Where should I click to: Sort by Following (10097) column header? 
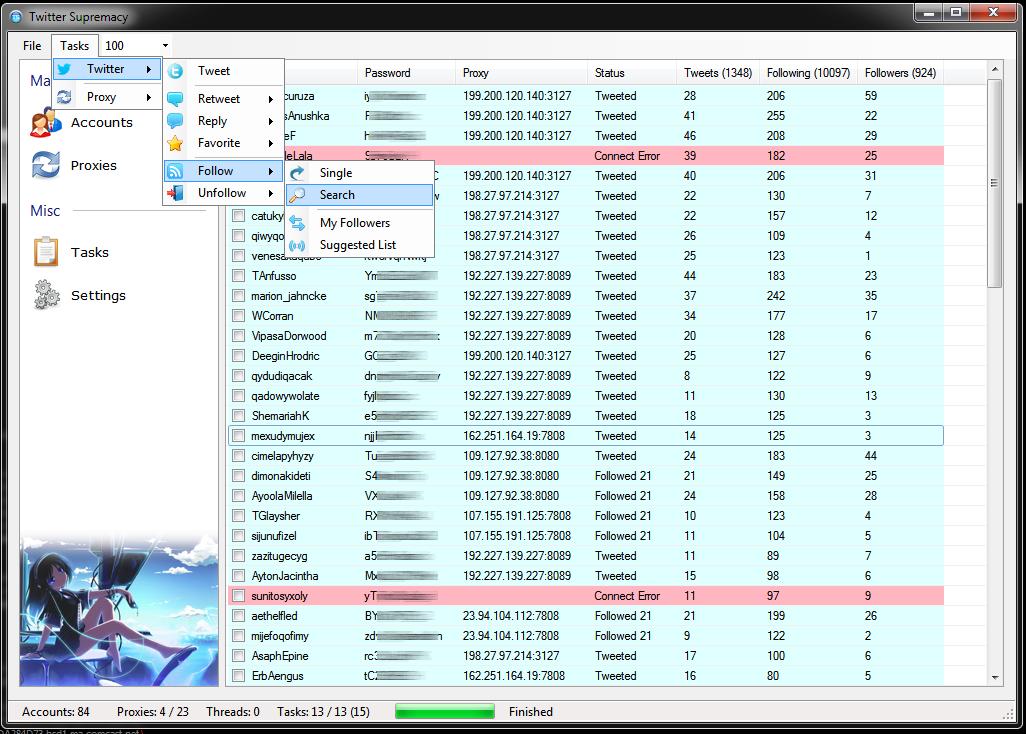808,73
